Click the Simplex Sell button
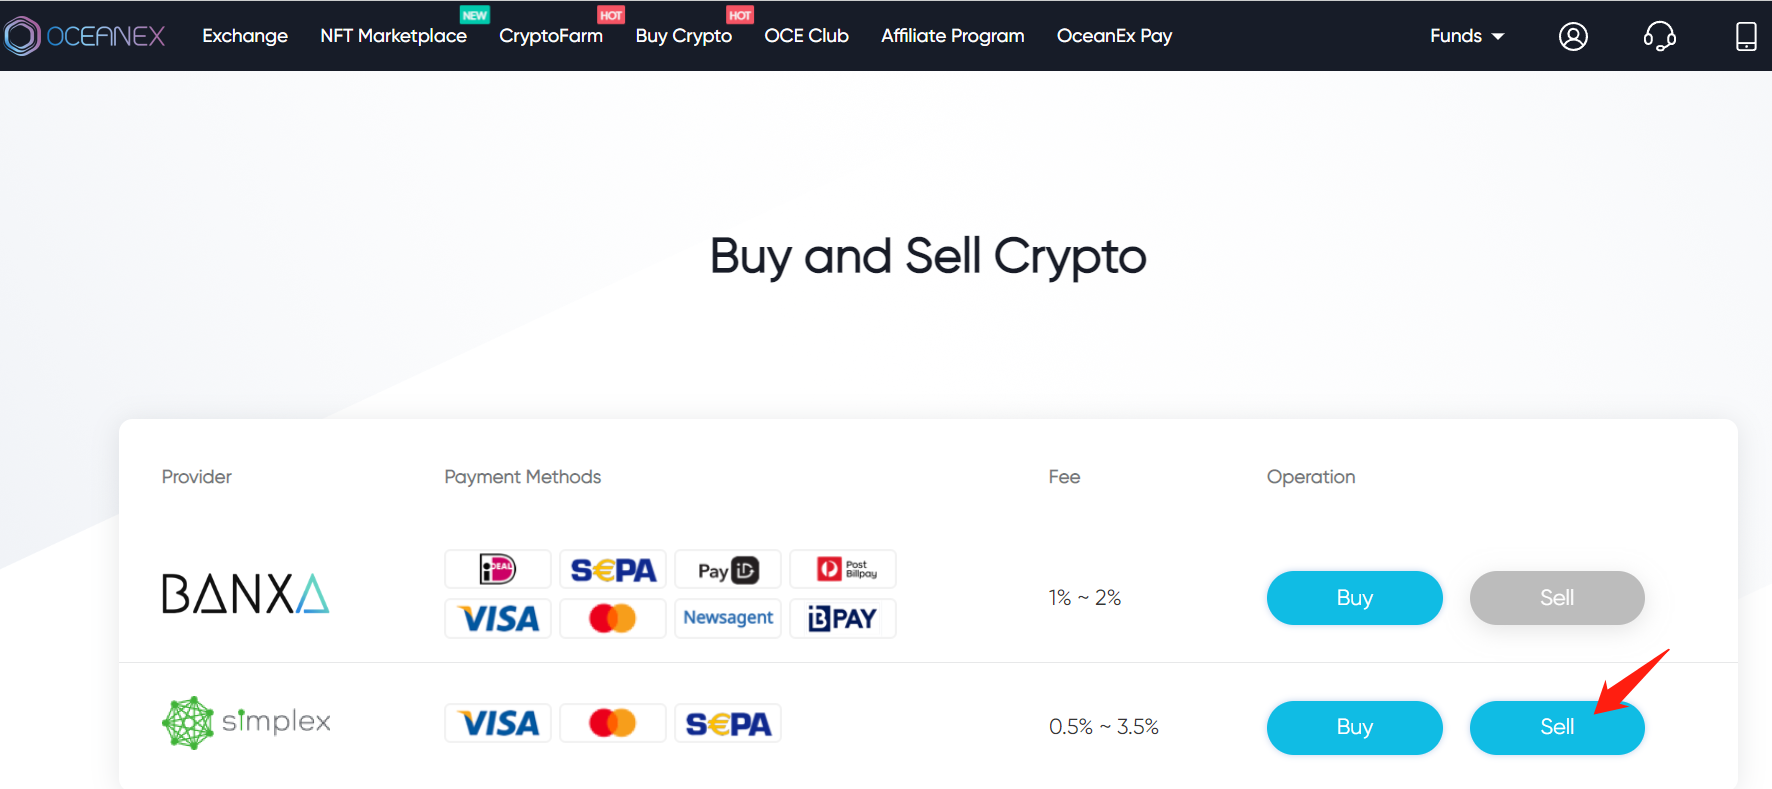This screenshot has width=1772, height=789. (x=1557, y=727)
